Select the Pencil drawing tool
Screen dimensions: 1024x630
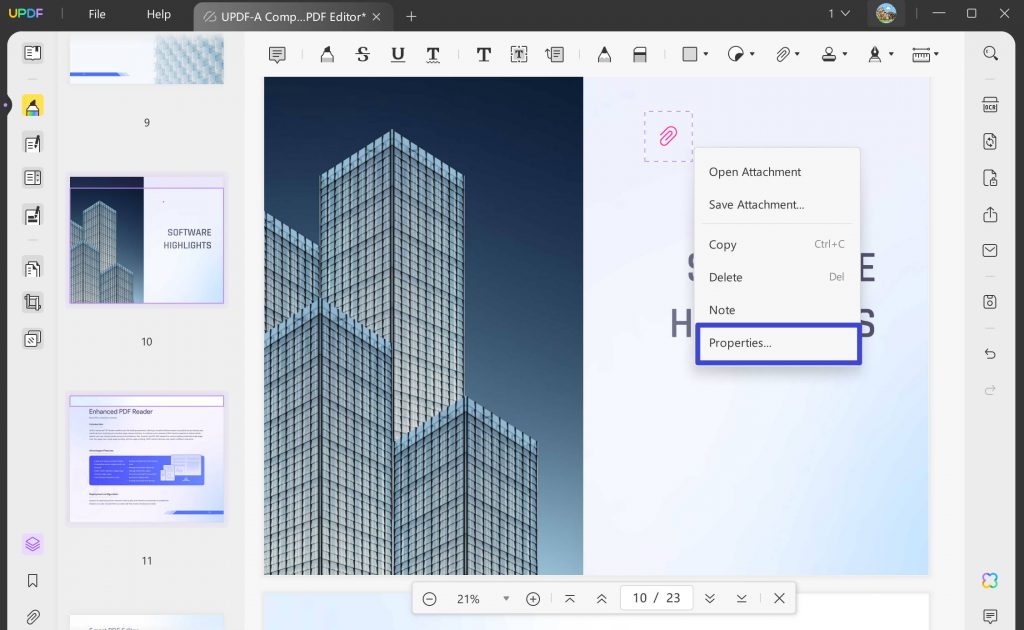(x=604, y=54)
